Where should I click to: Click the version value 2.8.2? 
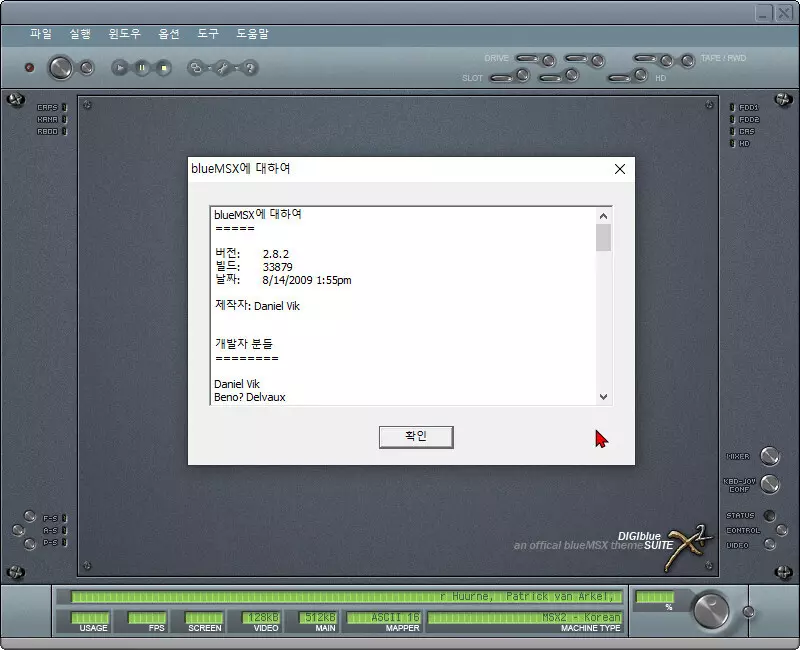pos(276,254)
